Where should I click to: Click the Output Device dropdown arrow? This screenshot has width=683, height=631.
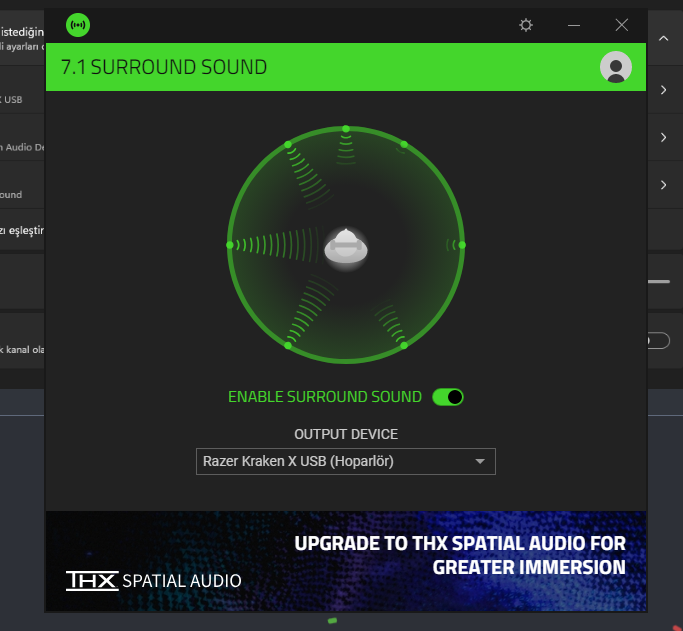480,462
